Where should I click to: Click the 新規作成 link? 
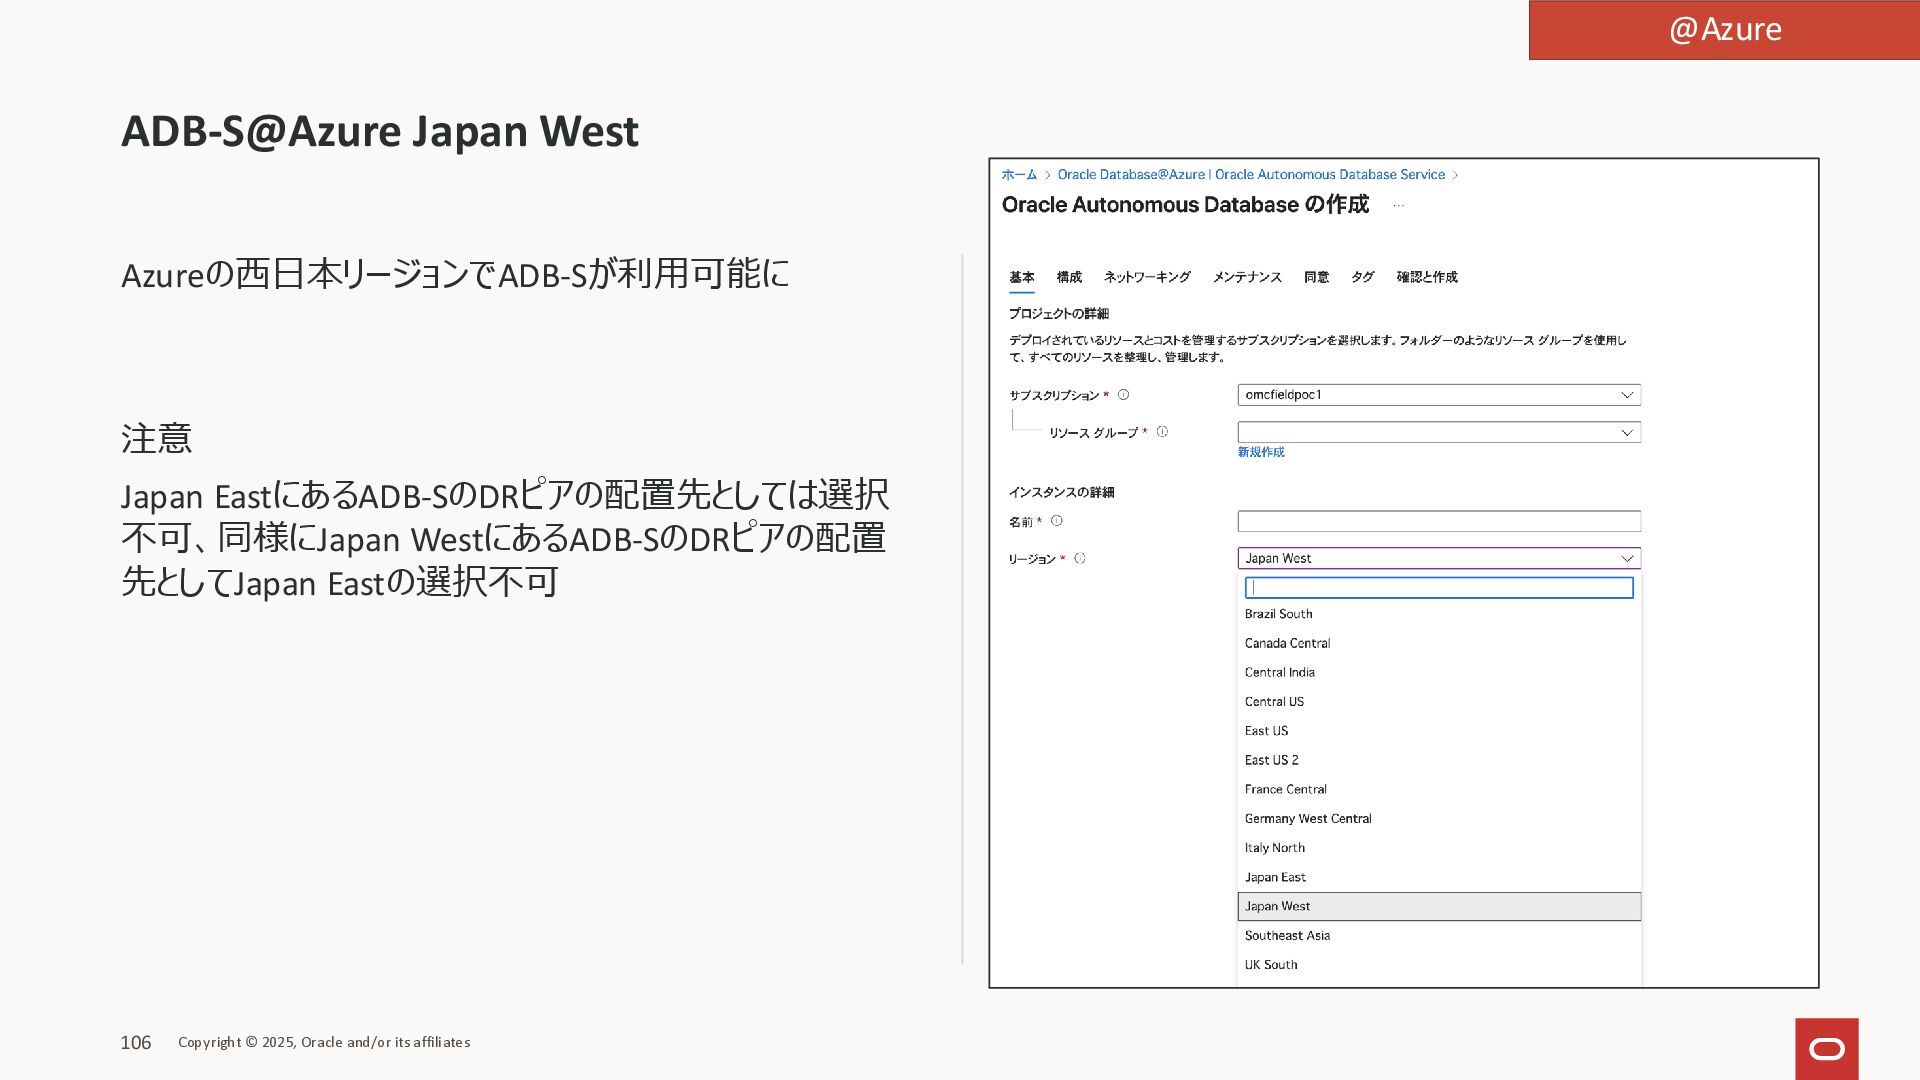pos(1260,452)
